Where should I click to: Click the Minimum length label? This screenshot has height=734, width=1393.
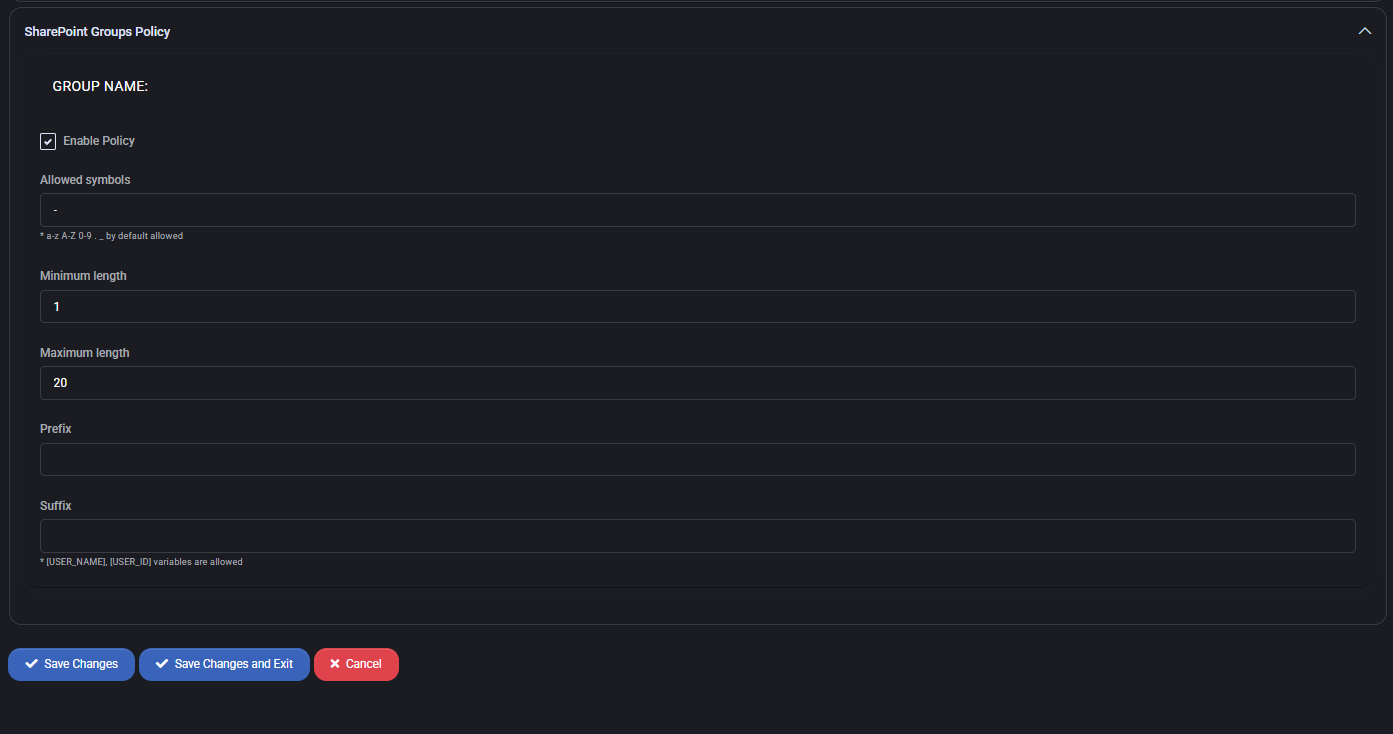click(83, 276)
